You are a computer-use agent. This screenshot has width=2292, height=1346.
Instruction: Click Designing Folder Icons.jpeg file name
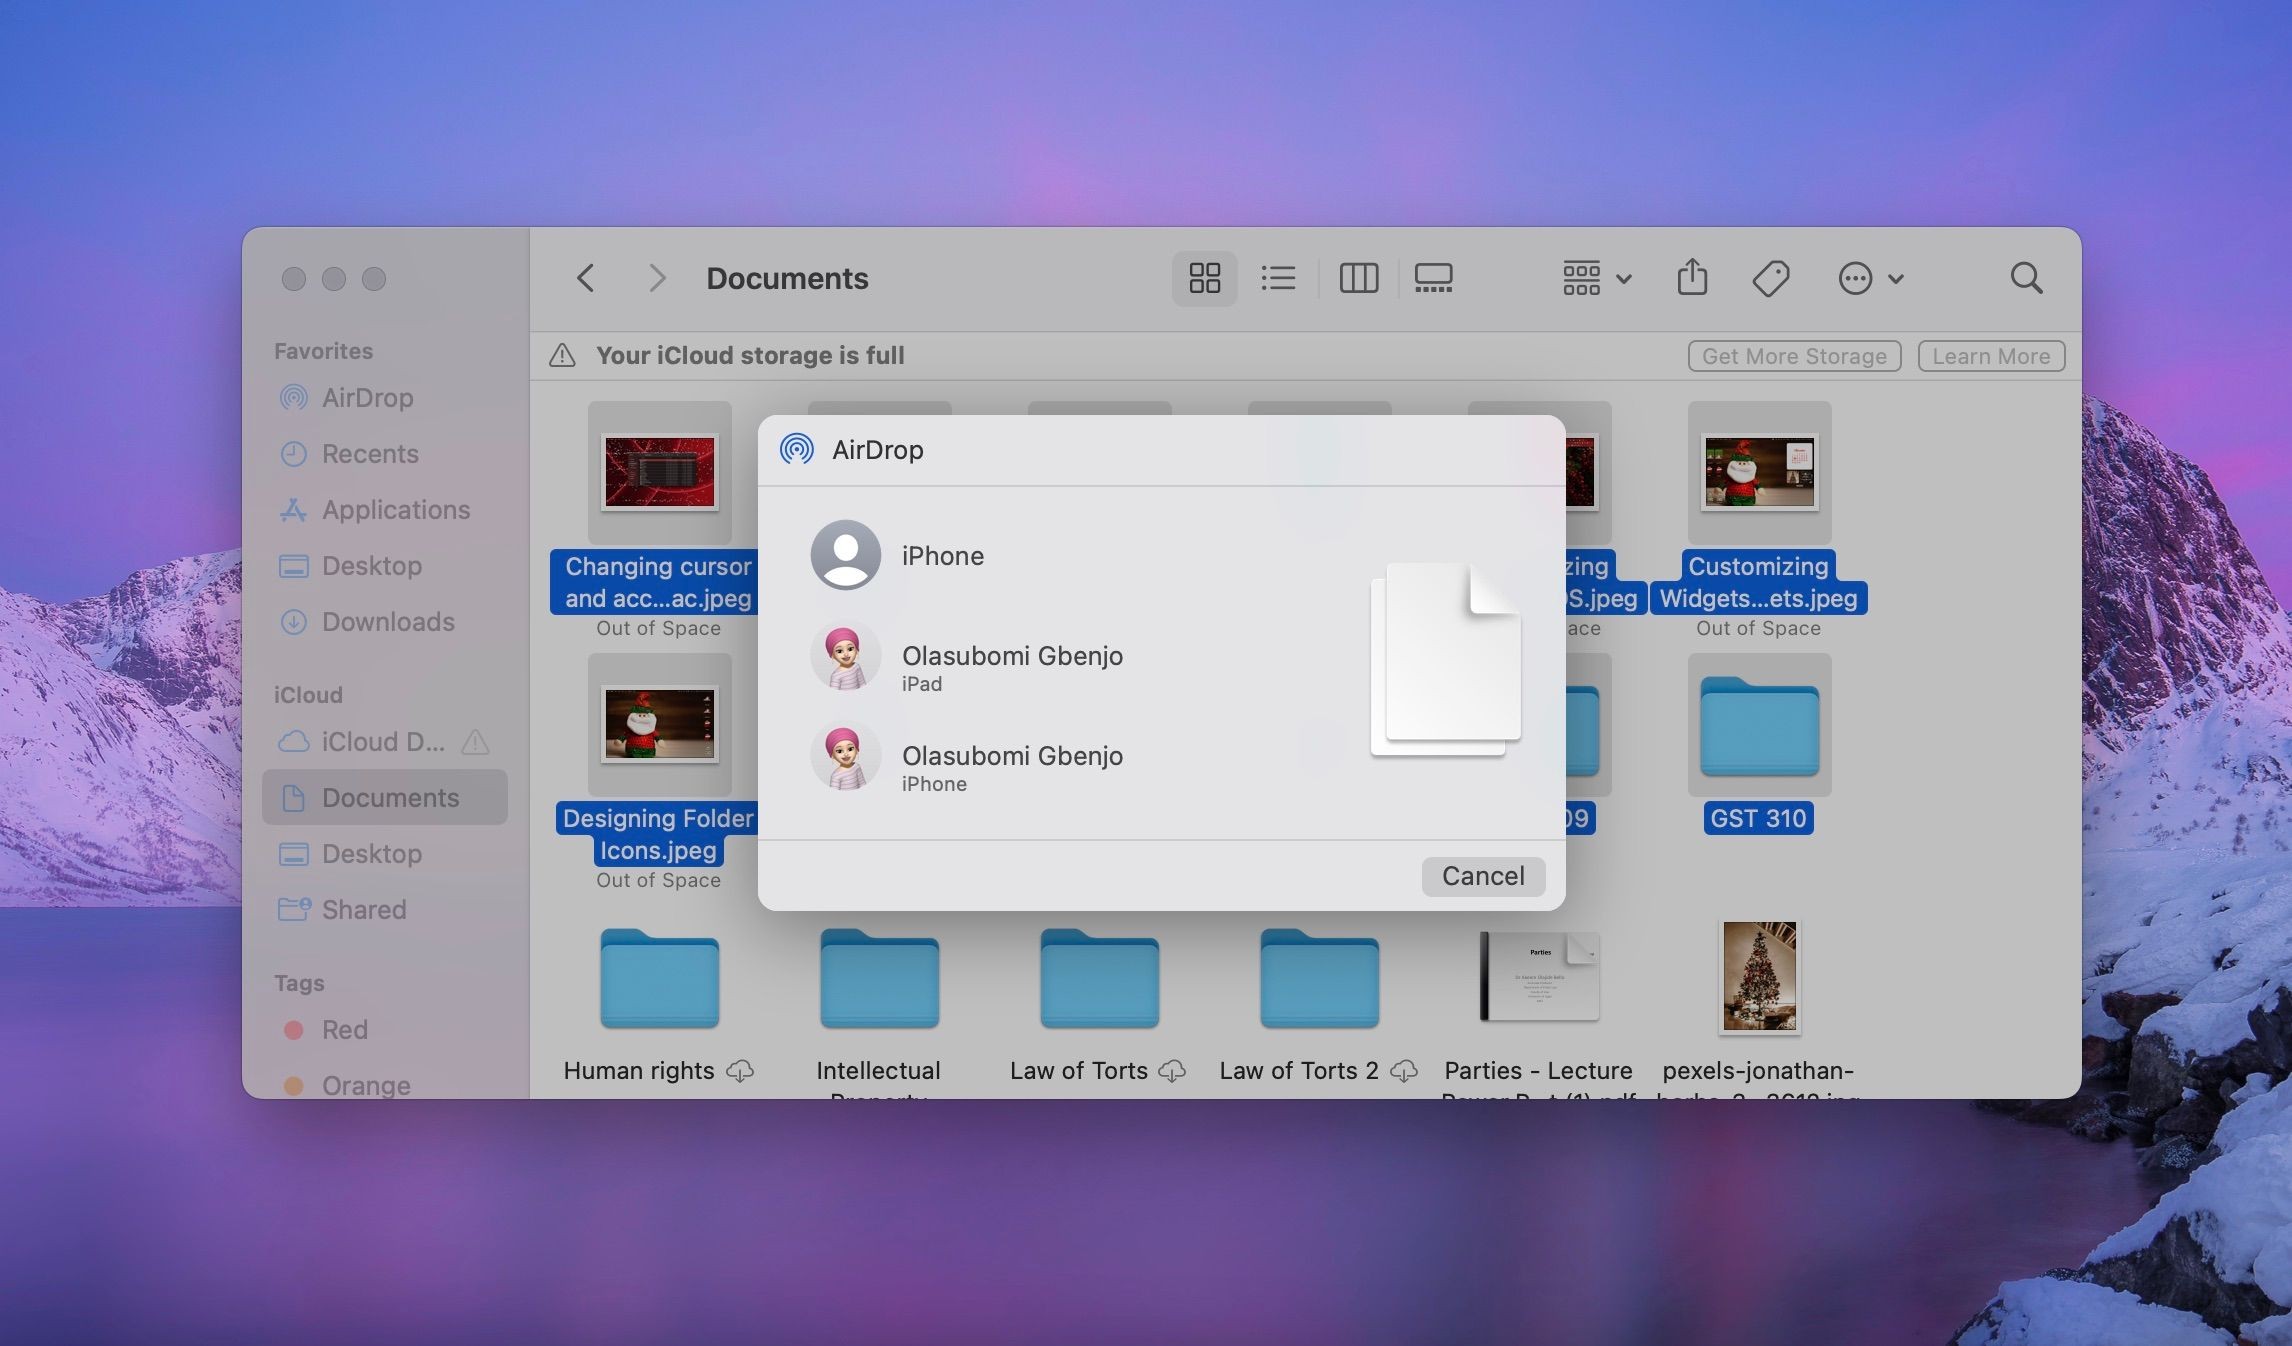658,834
